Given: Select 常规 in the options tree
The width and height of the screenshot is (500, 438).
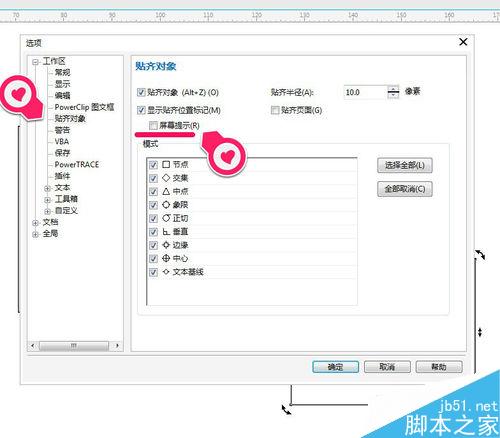Looking at the screenshot, I should tap(62, 72).
